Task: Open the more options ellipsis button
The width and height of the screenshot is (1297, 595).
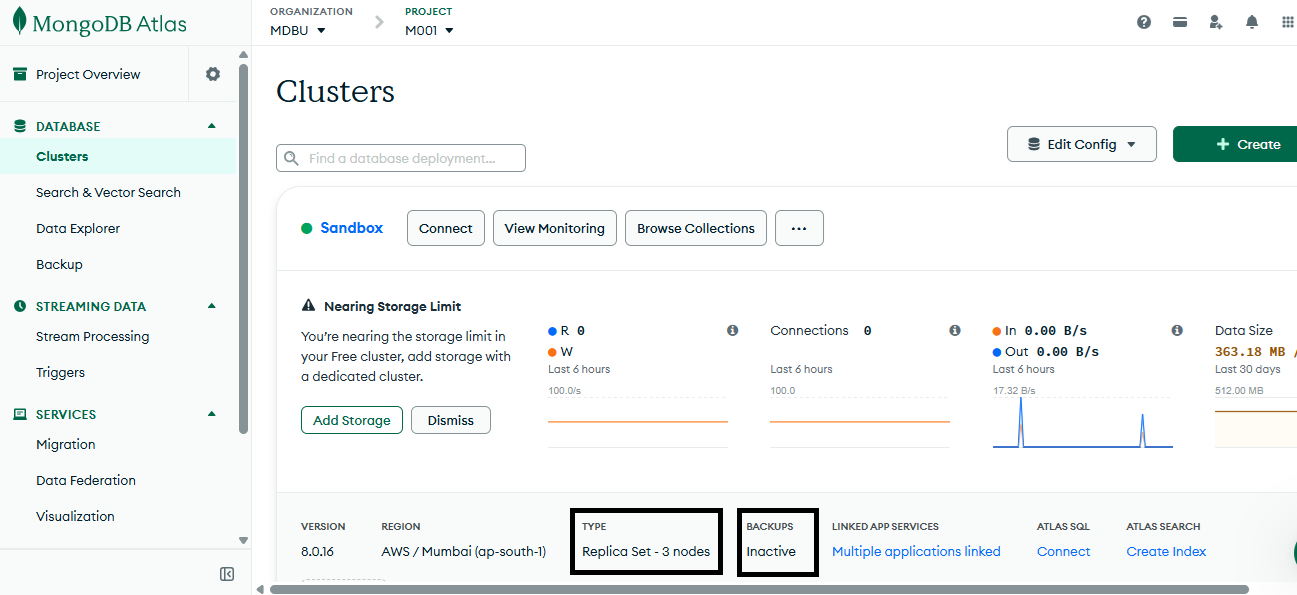Action: pyautogui.click(x=799, y=228)
